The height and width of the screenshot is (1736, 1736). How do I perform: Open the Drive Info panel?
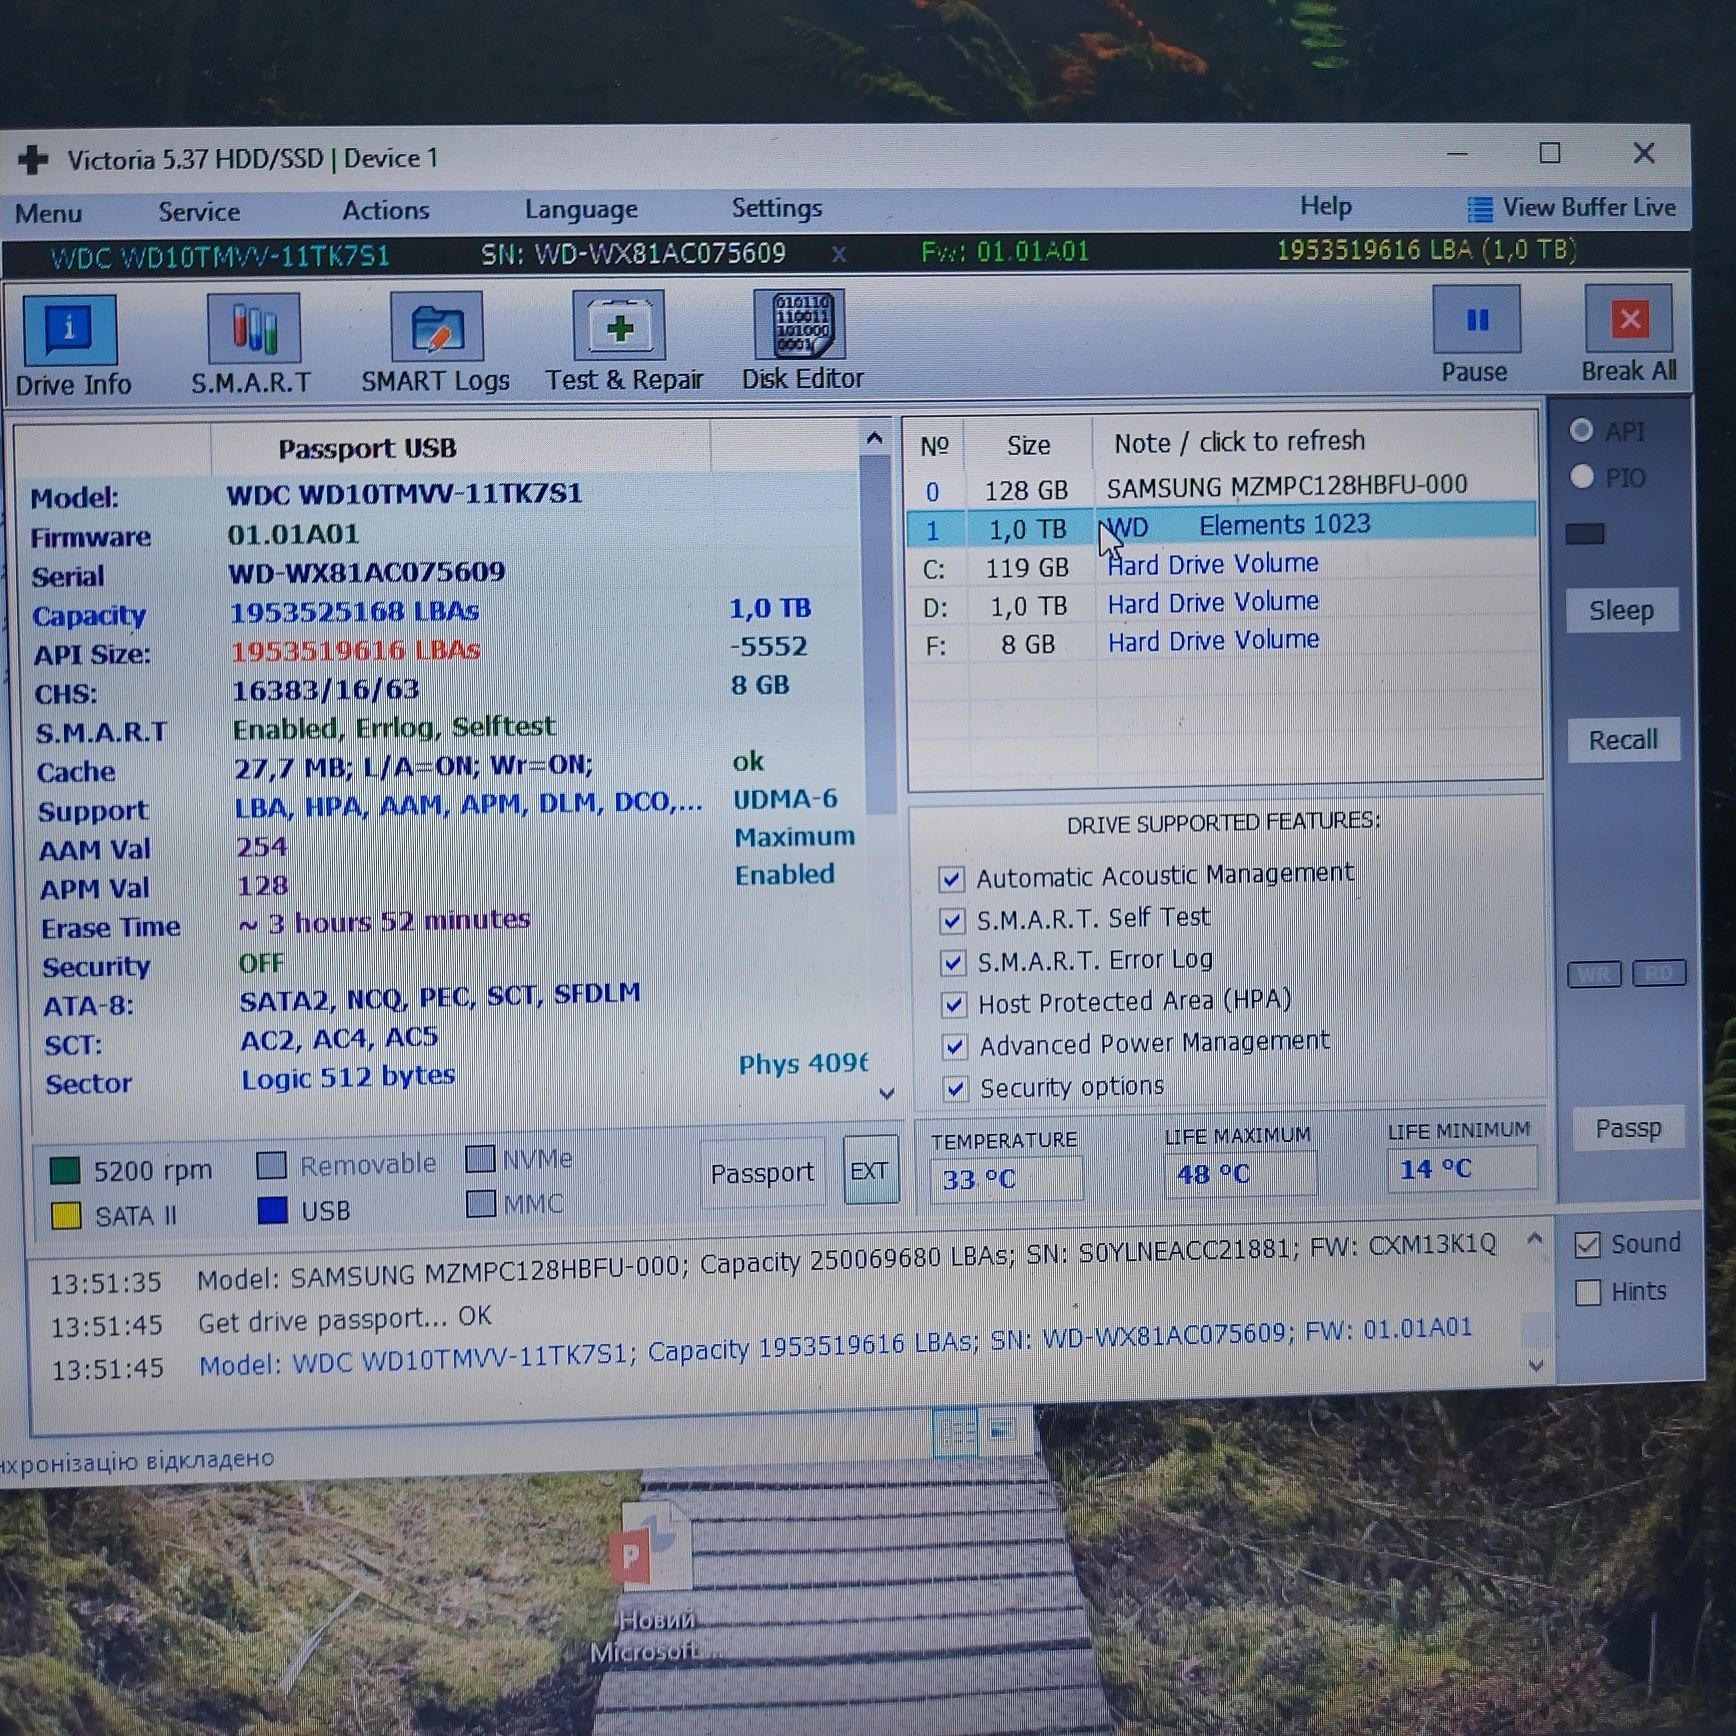click(x=70, y=331)
